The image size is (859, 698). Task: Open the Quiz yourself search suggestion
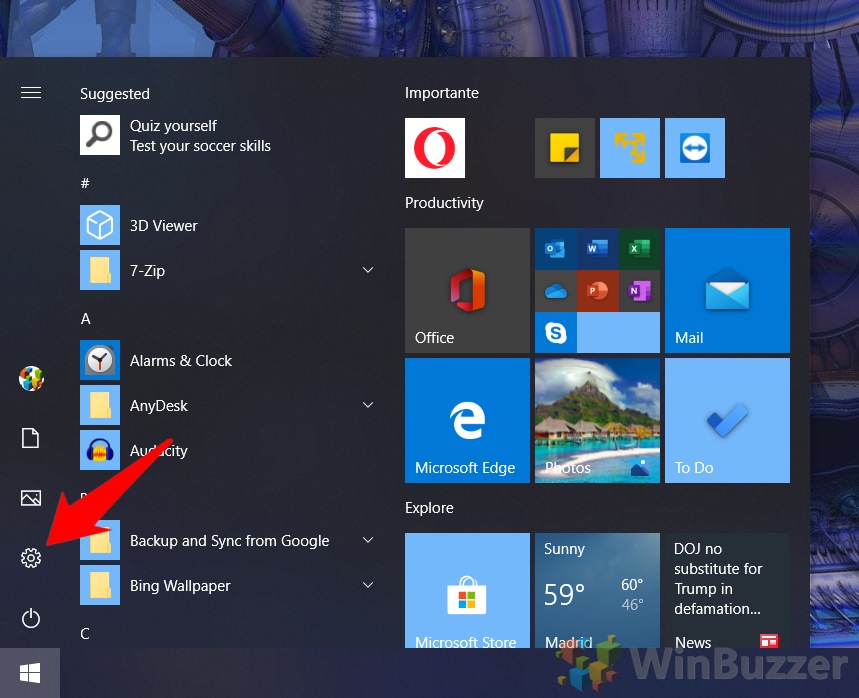click(x=227, y=135)
